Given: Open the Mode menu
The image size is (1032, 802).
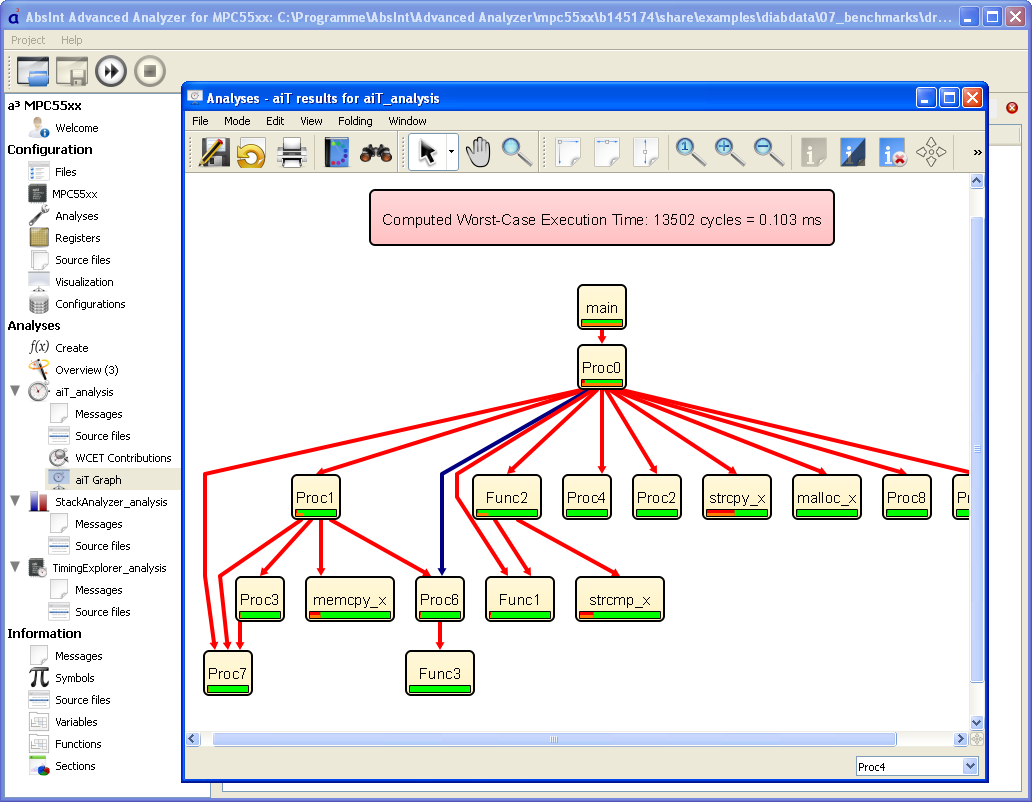Looking at the screenshot, I should [x=237, y=121].
